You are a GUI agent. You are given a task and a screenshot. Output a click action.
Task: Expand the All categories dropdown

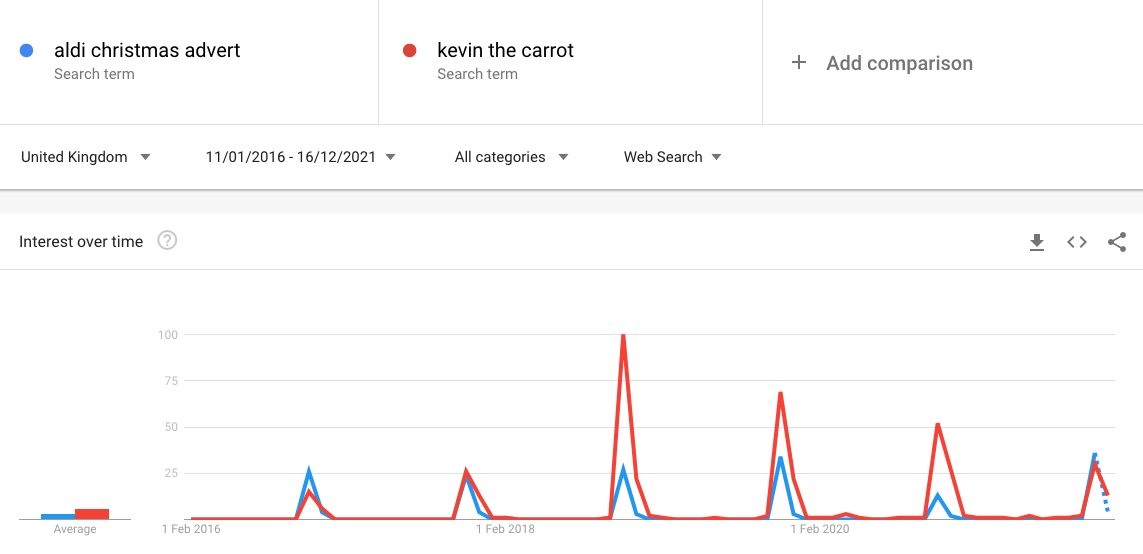tap(511, 157)
